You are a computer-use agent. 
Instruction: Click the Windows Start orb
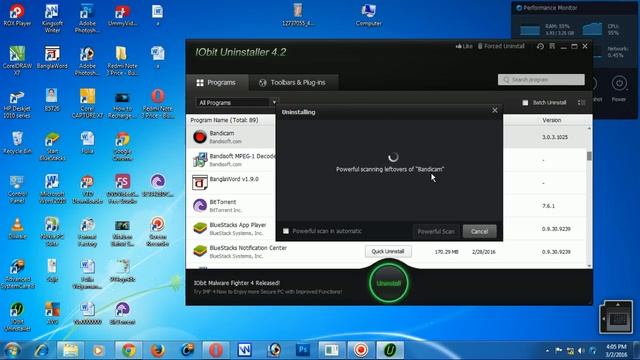[x=12, y=350]
